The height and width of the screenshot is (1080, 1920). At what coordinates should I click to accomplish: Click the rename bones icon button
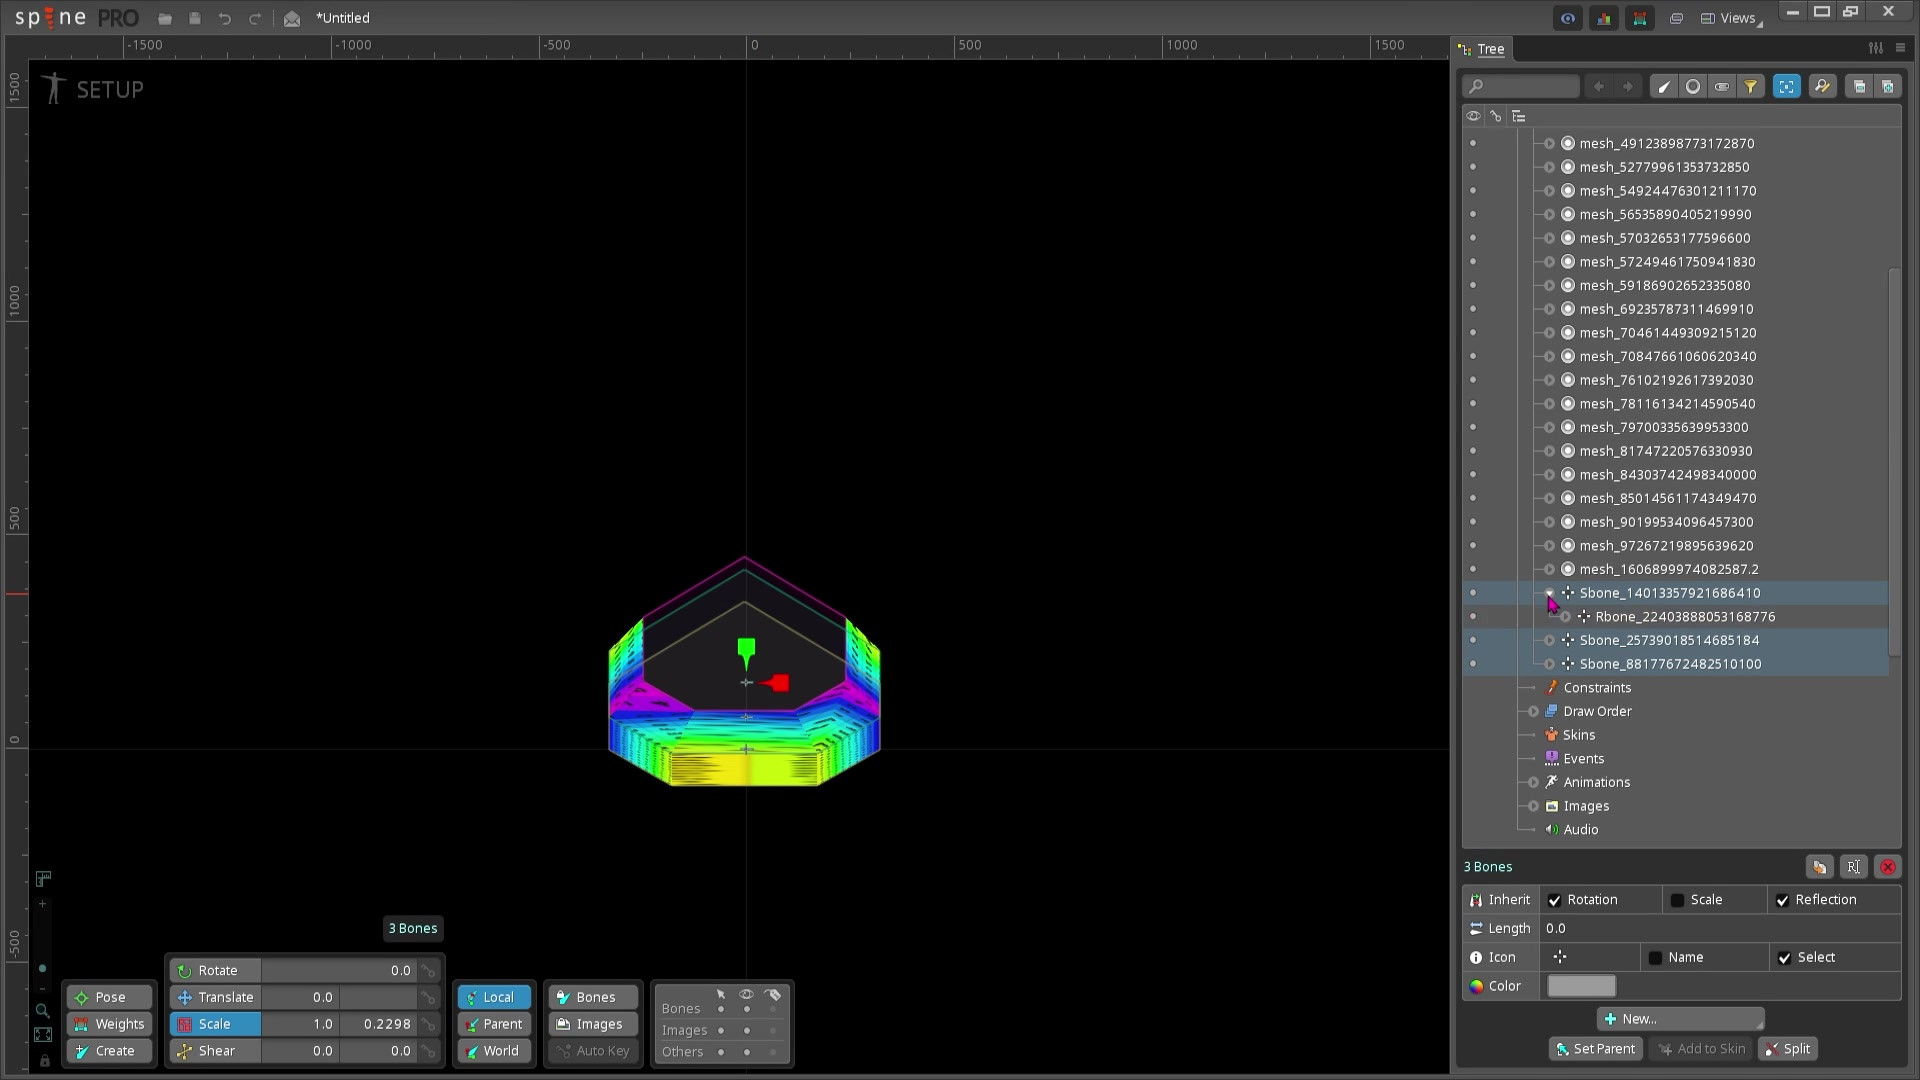coord(1854,867)
